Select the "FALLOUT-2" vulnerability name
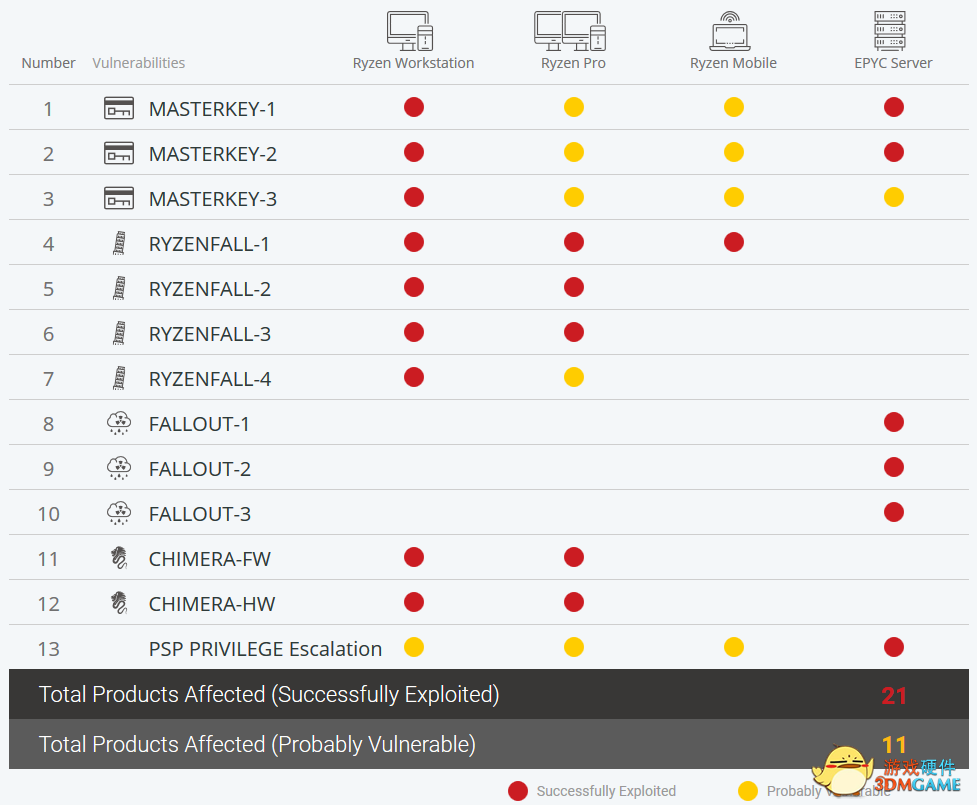 tap(200, 469)
